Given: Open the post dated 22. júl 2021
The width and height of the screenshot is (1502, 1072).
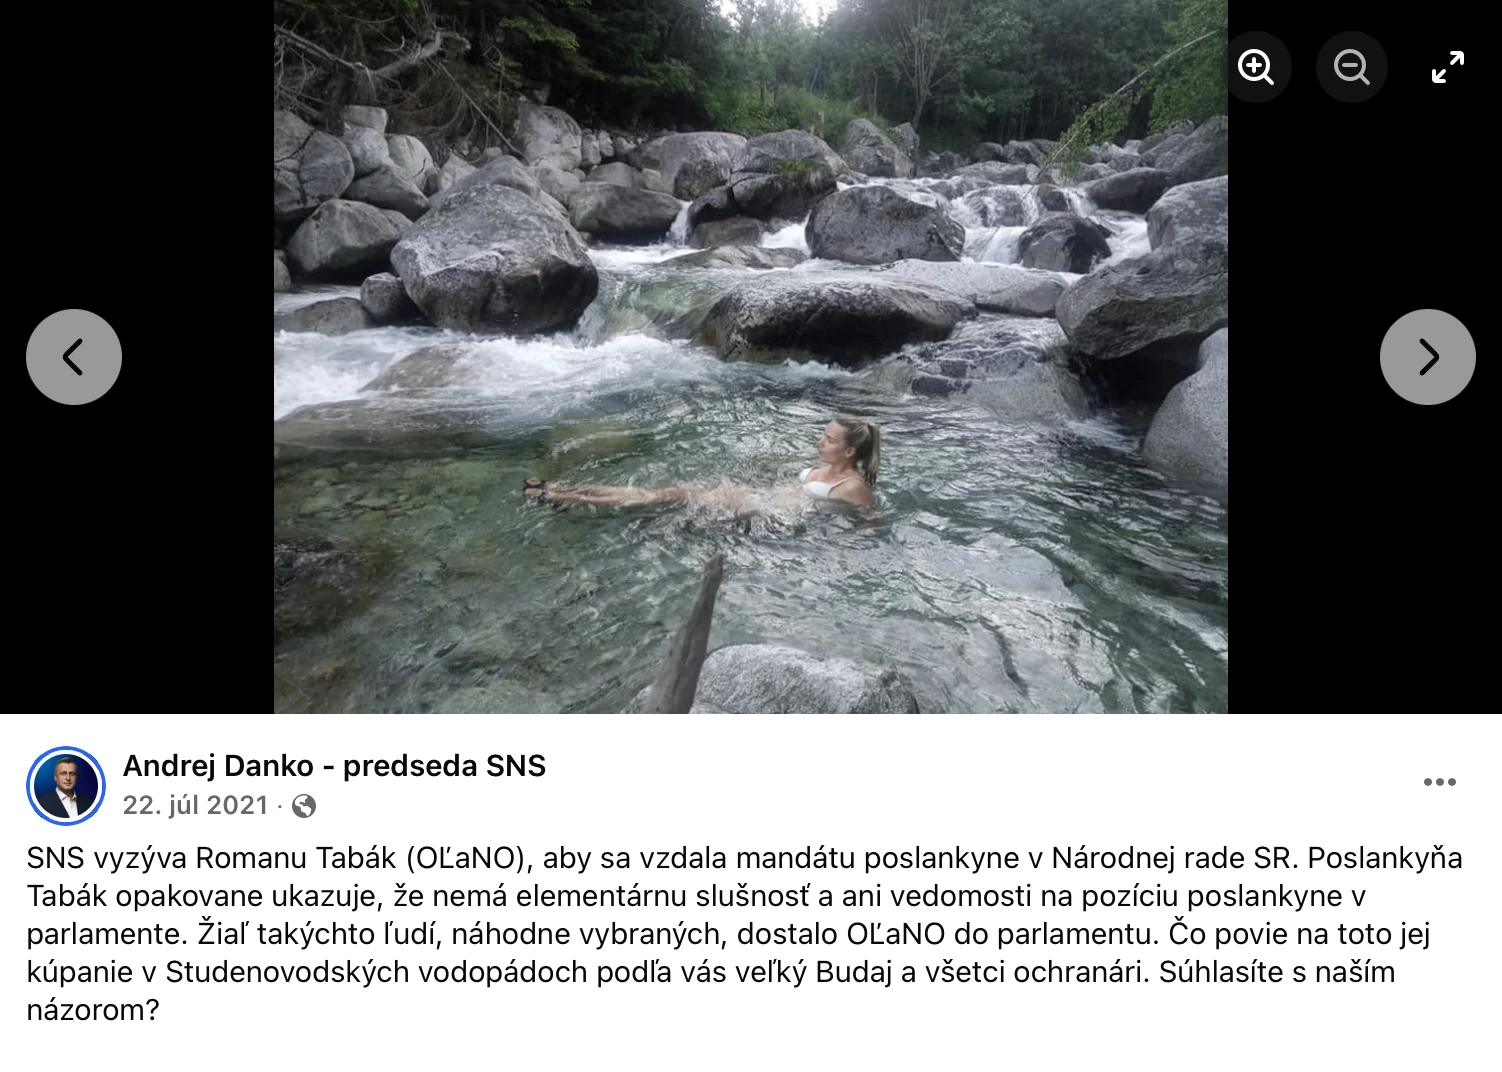Looking at the screenshot, I should pos(195,805).
